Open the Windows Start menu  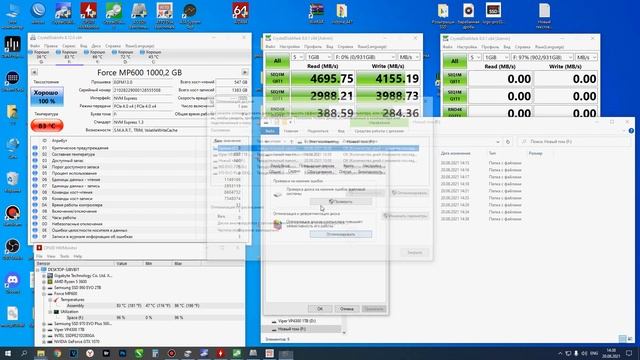click(x=8, y=353)
